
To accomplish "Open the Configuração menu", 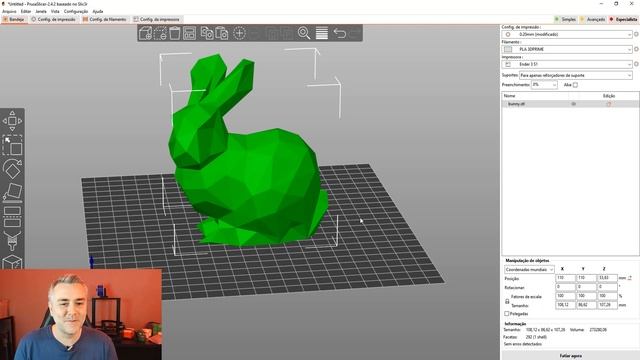I will [x=76, y=11].
